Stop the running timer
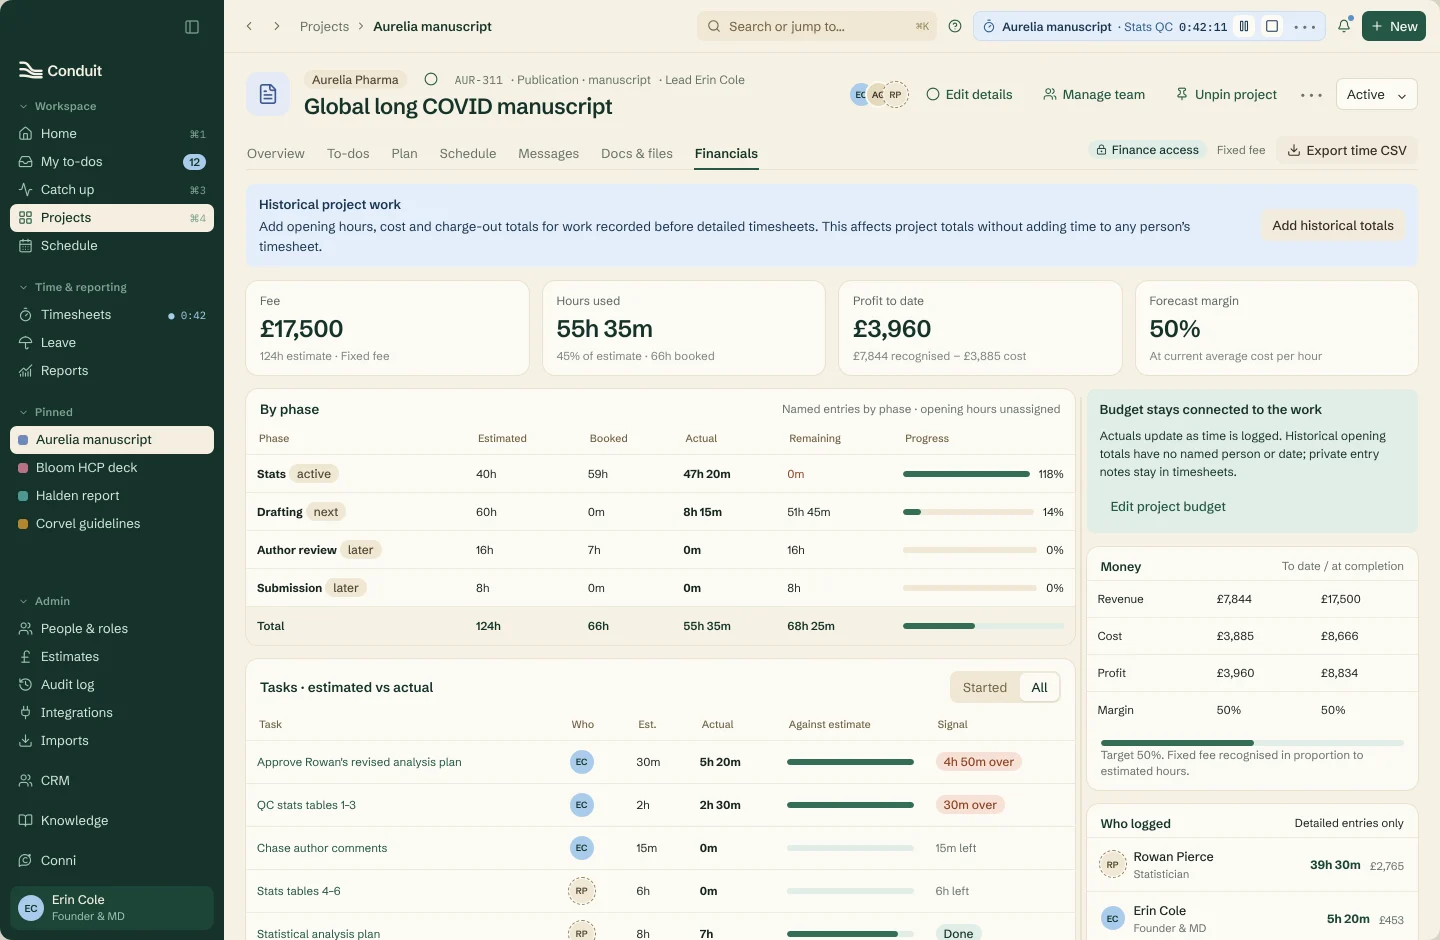The height and width of the screenshot is (940, 1440). click(x=1272, y=27)
